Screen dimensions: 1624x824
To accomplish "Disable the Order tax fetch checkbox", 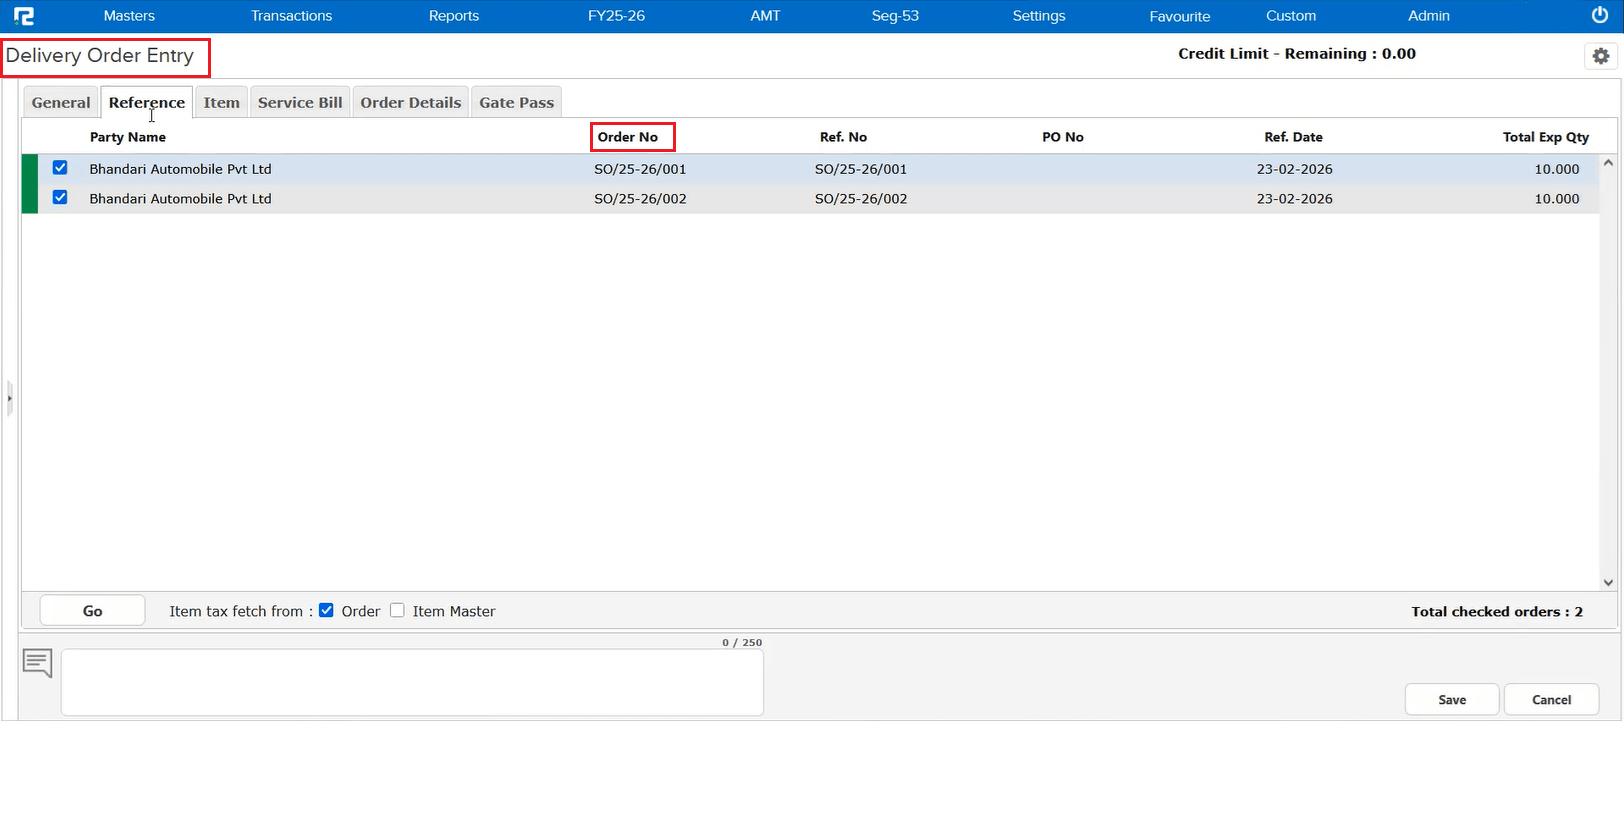I will pyautogui.click(x=326, y=611).
